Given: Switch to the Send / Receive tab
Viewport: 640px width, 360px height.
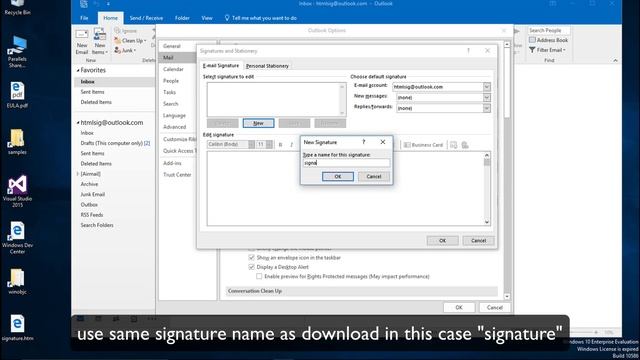Looking at the screenshot, I should [146, 18].
